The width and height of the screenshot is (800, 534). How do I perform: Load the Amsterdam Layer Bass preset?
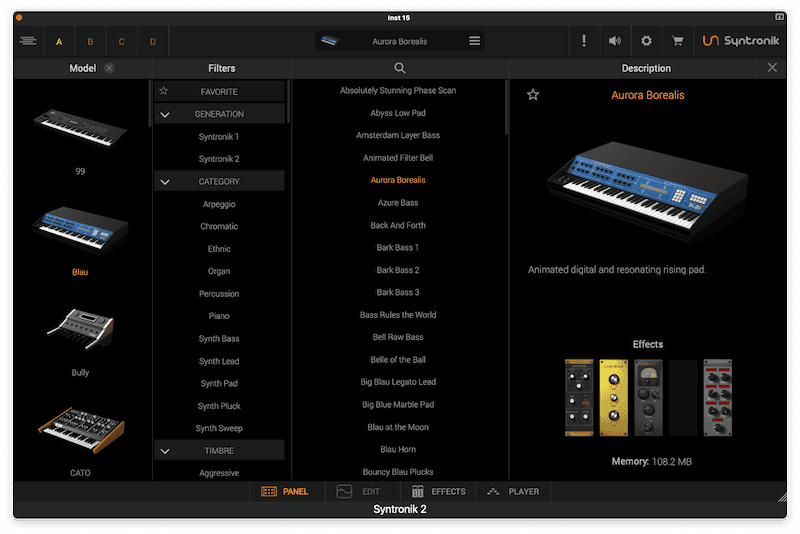click(398, 135)
